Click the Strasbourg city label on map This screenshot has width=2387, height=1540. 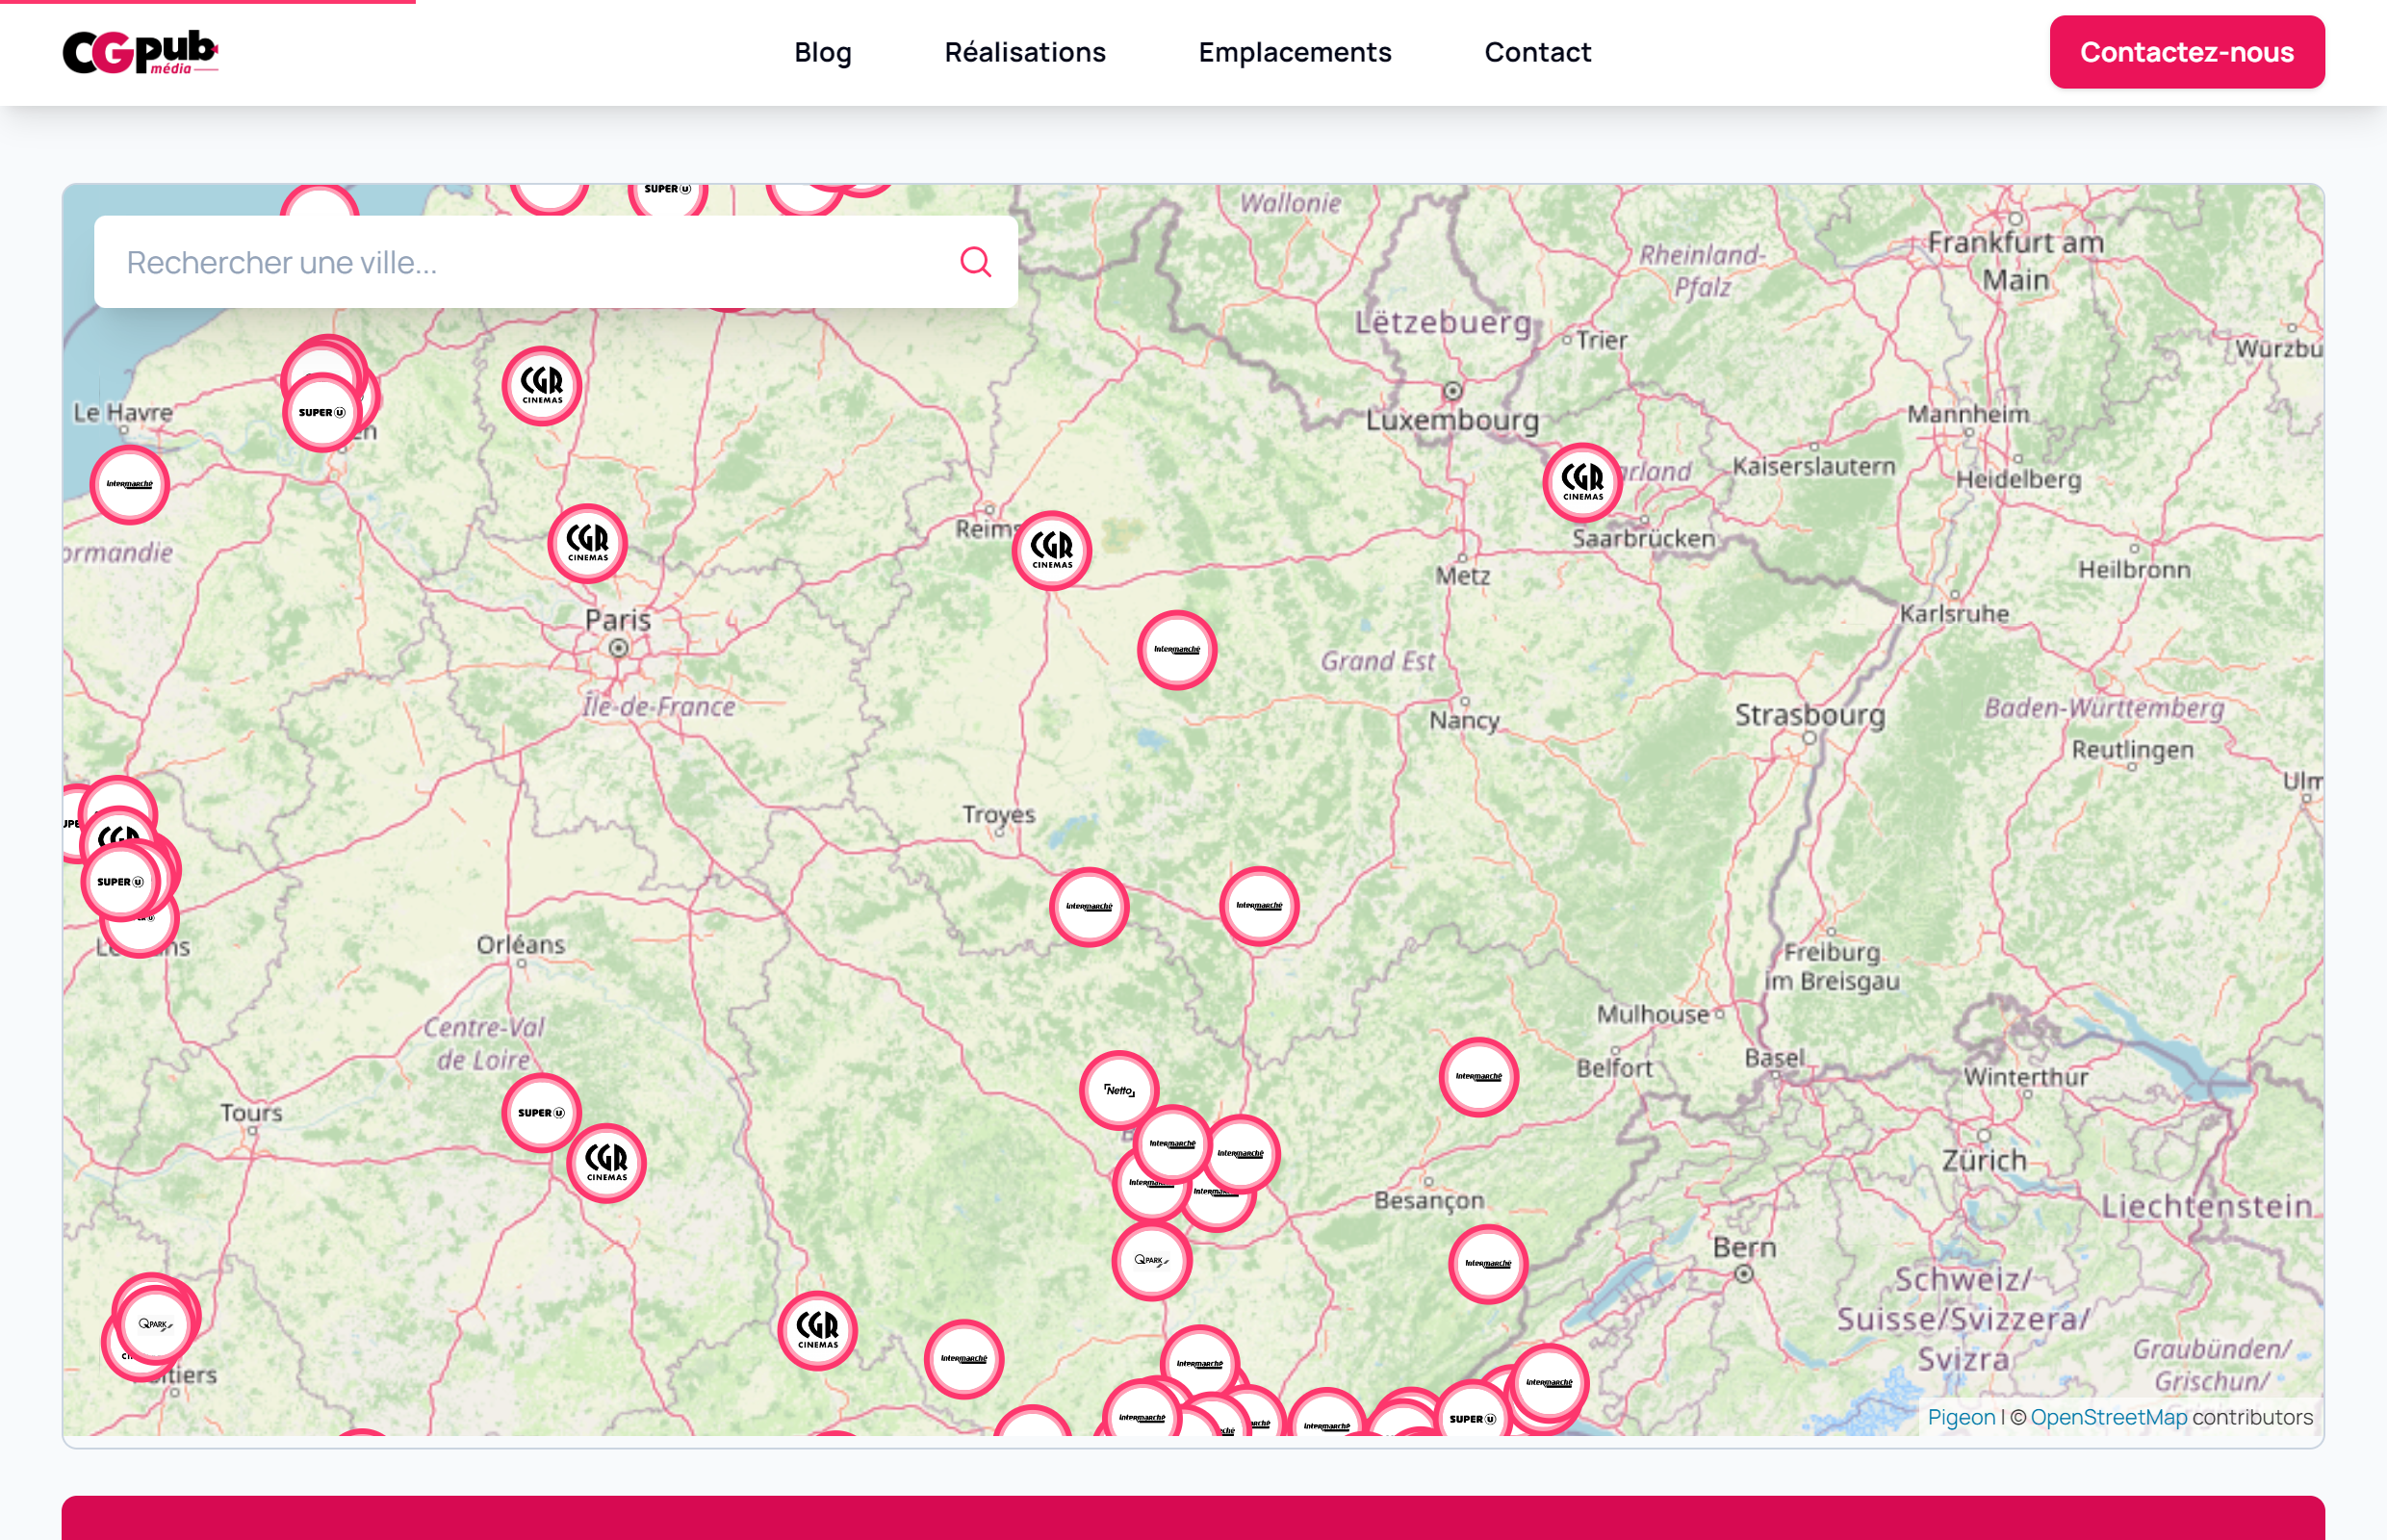point(1810,715)
